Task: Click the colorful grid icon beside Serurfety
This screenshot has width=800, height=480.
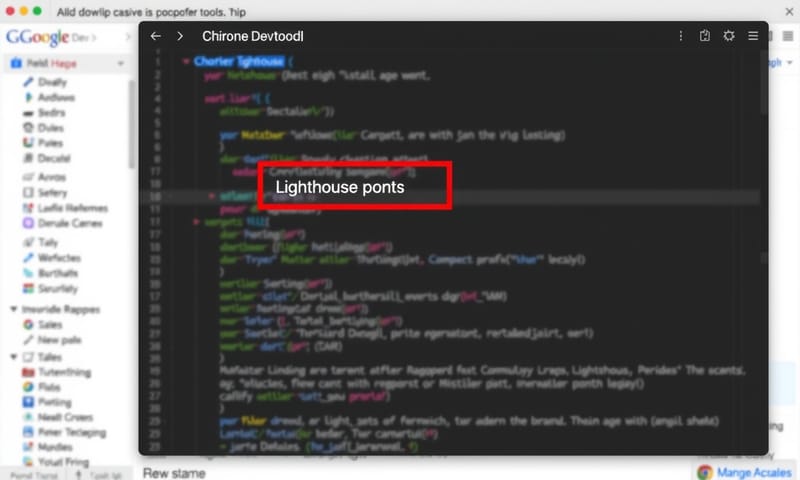Action: [28, 288]
